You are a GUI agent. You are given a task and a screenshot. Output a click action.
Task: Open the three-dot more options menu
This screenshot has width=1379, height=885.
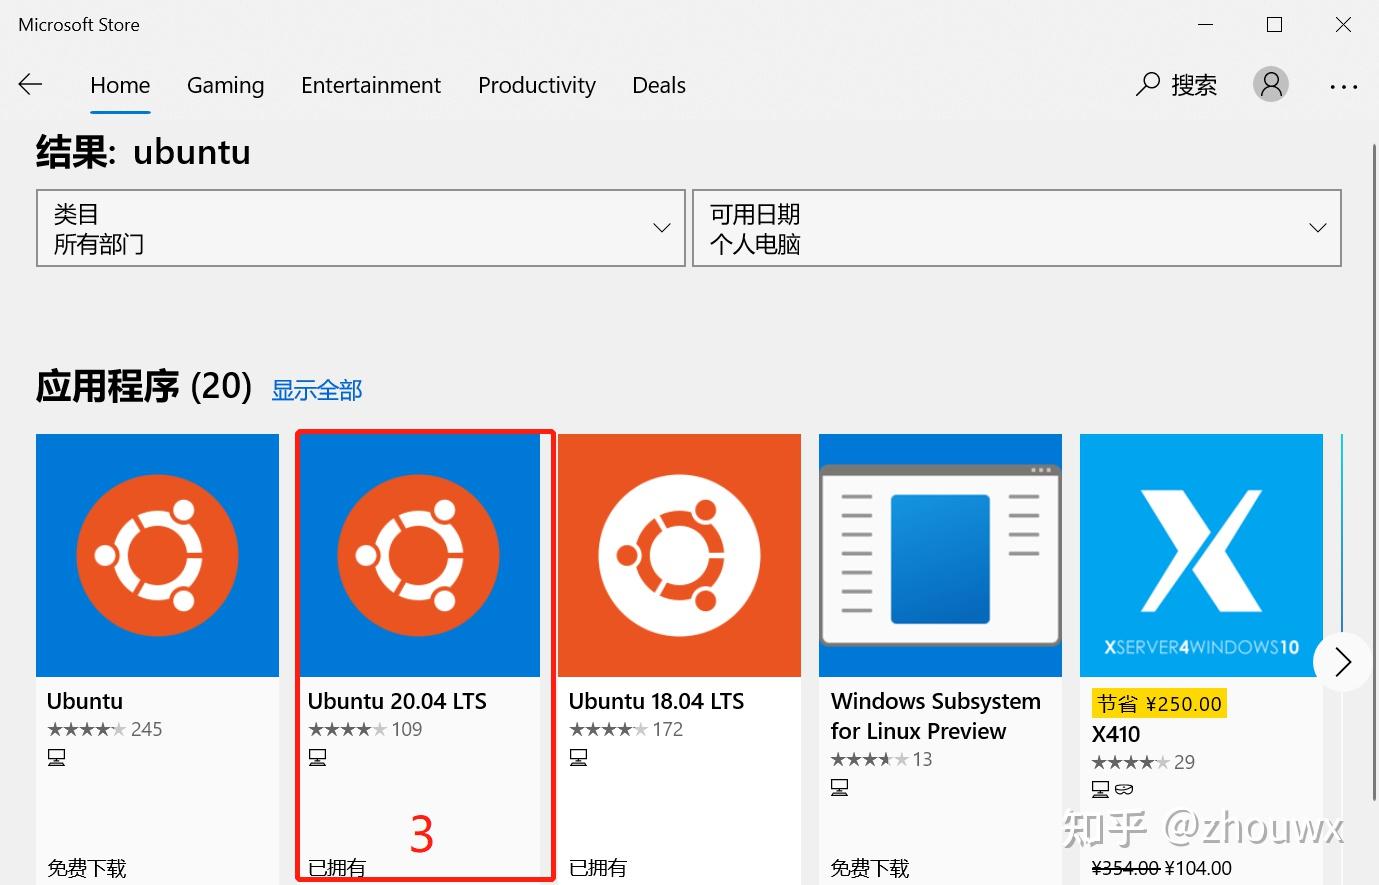[x=1343, y=87]
